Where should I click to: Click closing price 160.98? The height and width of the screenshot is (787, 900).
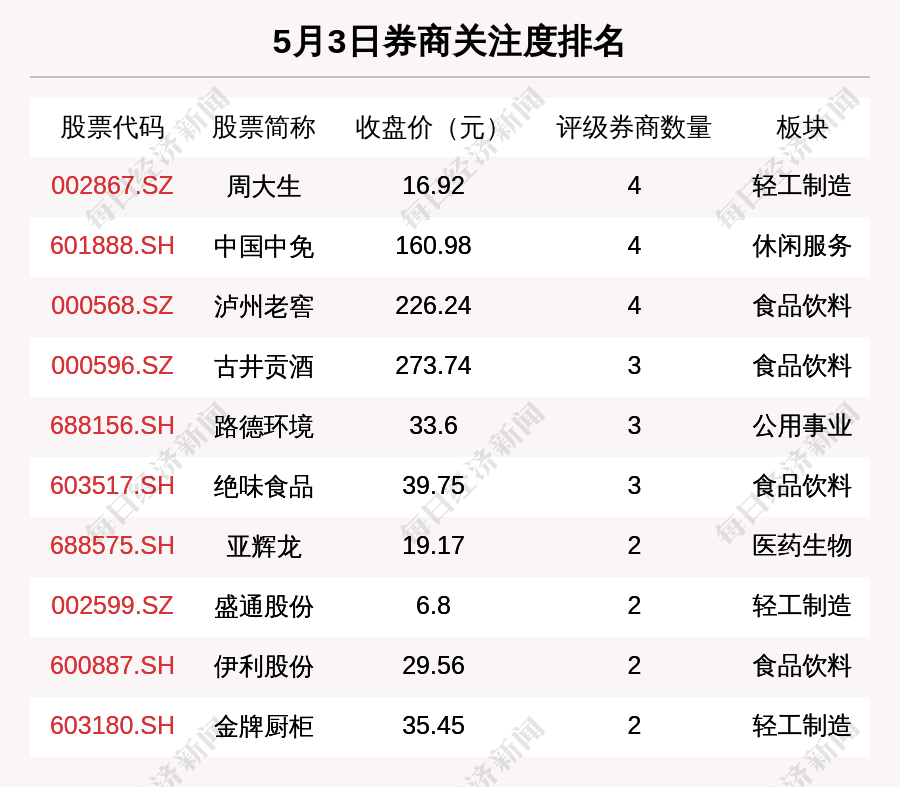(x=433, y=246)
